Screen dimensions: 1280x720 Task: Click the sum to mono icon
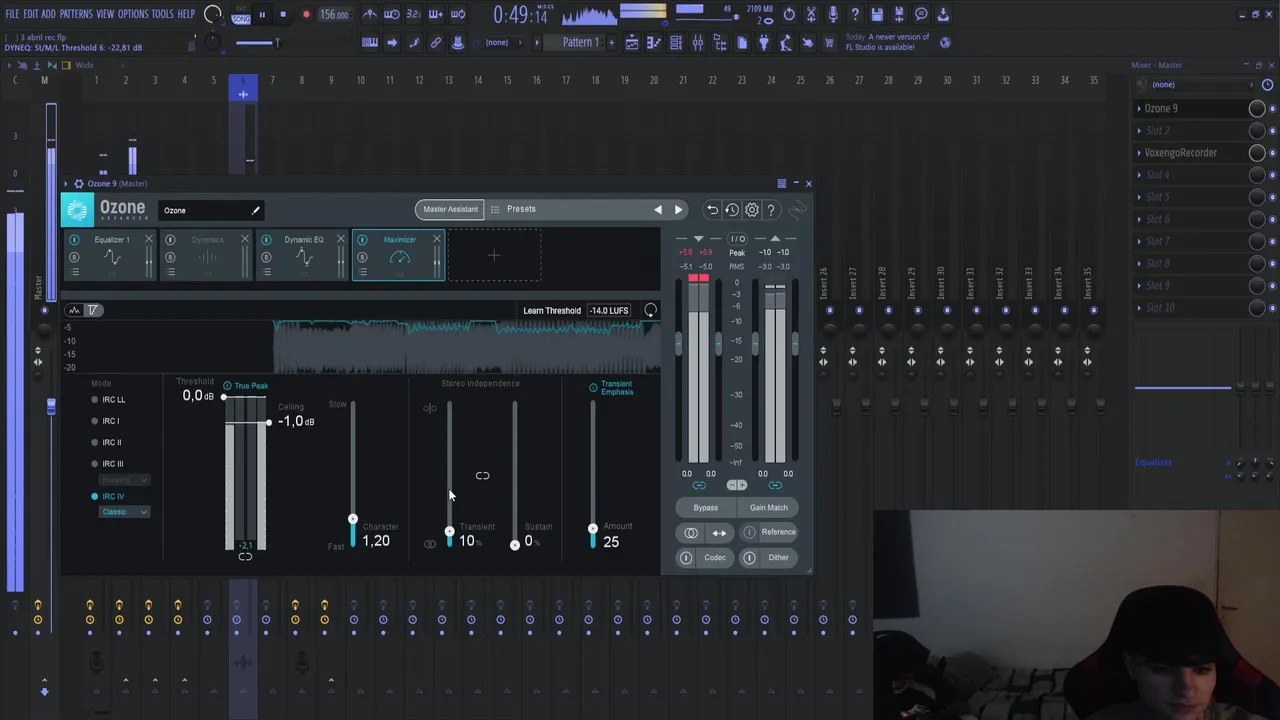point(691,533)
